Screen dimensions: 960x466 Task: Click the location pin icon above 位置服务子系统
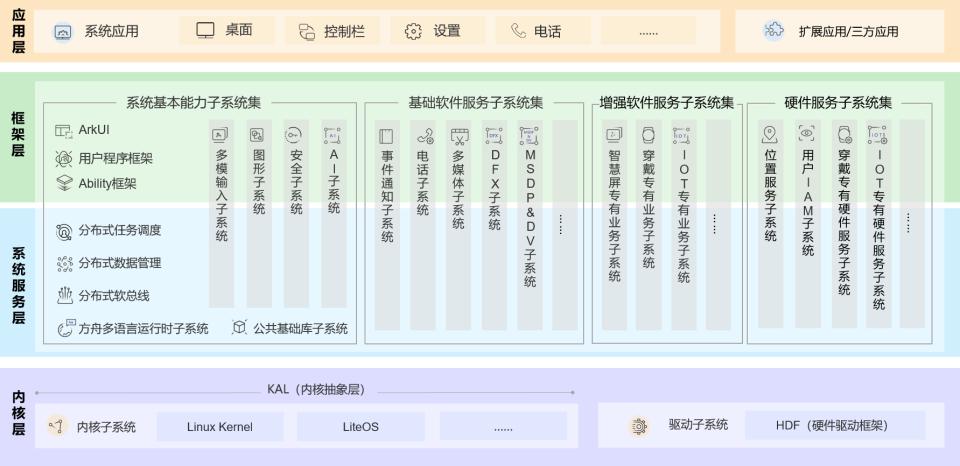(x=769, y=134)
